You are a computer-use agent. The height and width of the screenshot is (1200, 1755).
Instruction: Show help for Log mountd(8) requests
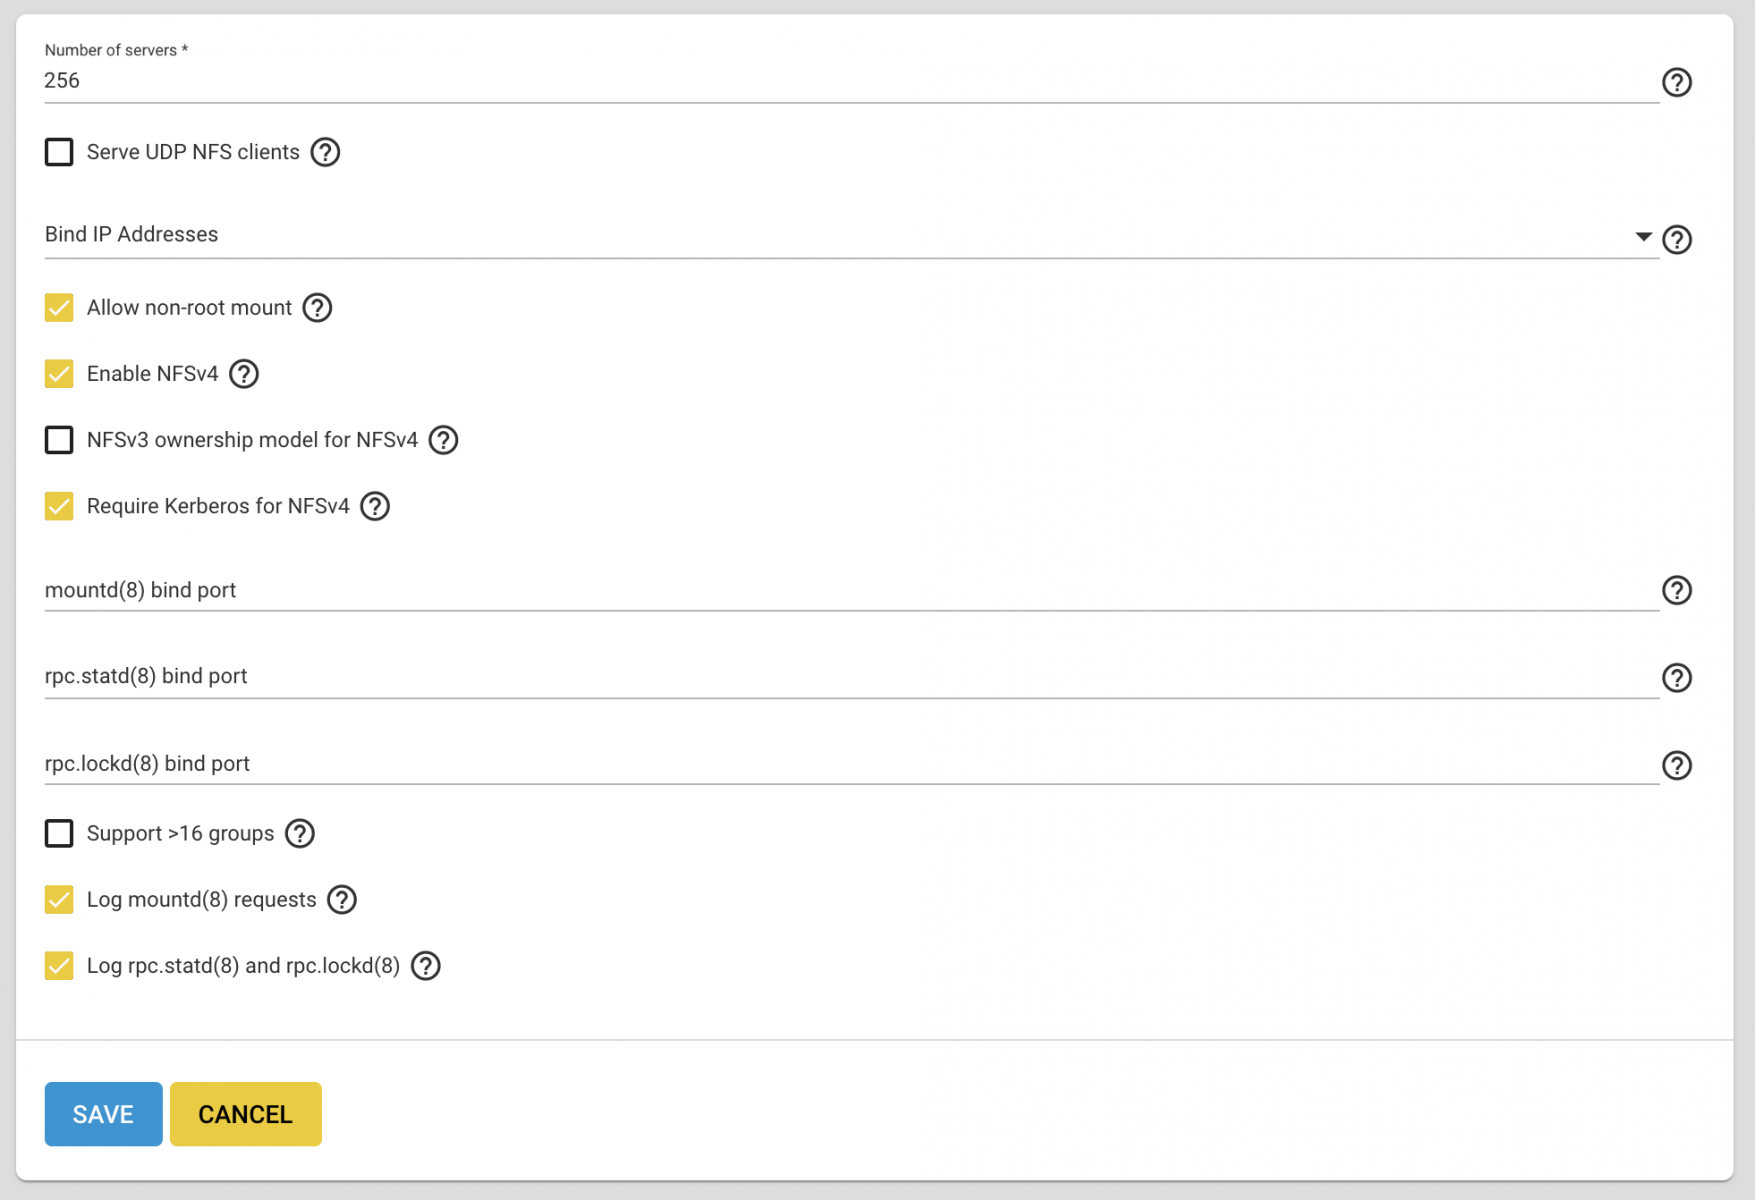tap(342, 899)
